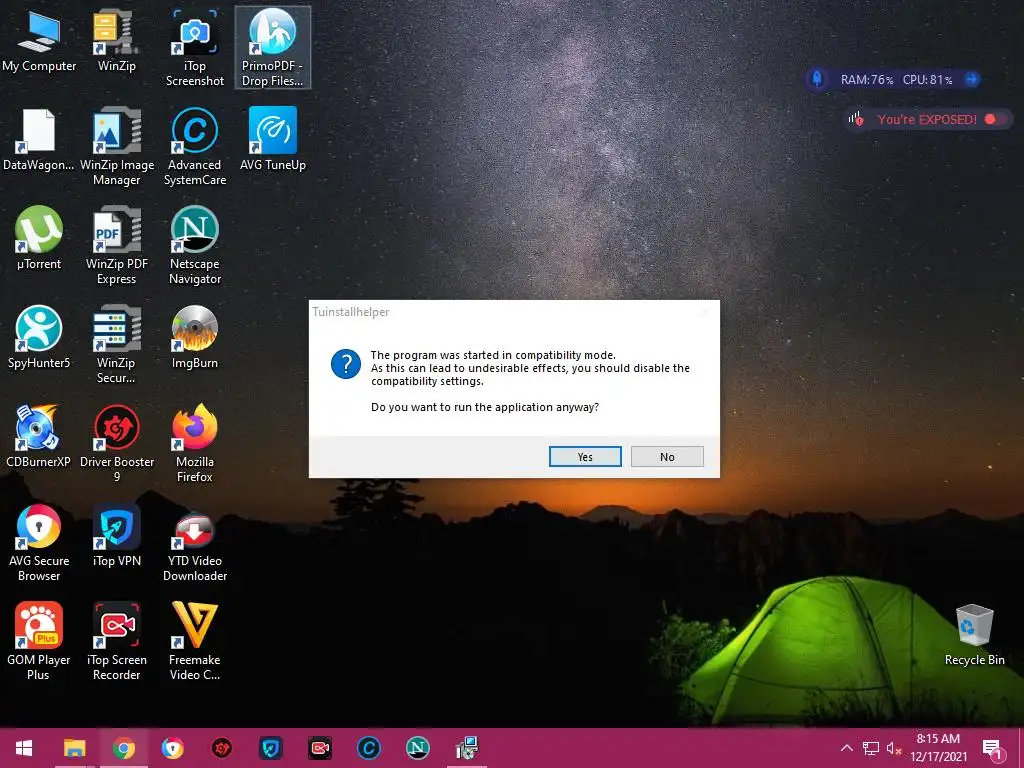
Task: Open Driver Booster from the taskbar
Action: (x=221, y=748)
